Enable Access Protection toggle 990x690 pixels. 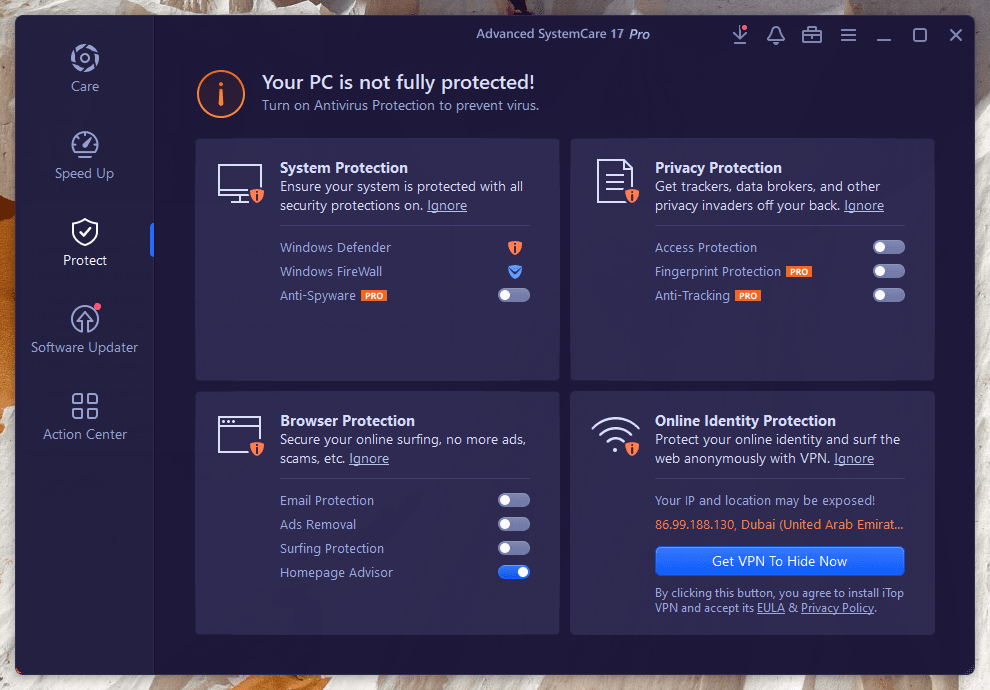pyautogui.click(x=888, y=247)
